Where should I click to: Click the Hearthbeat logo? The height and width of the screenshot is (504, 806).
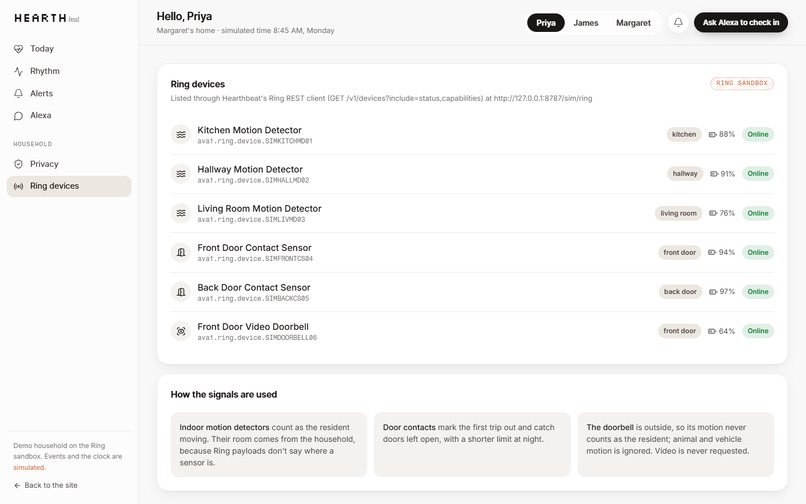click(x=47, y=19)
